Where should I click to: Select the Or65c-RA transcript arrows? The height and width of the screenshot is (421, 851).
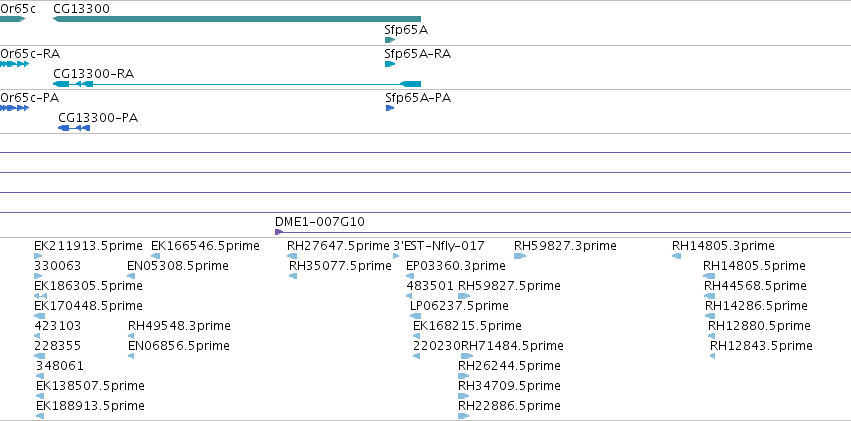[x=14, y=64]
